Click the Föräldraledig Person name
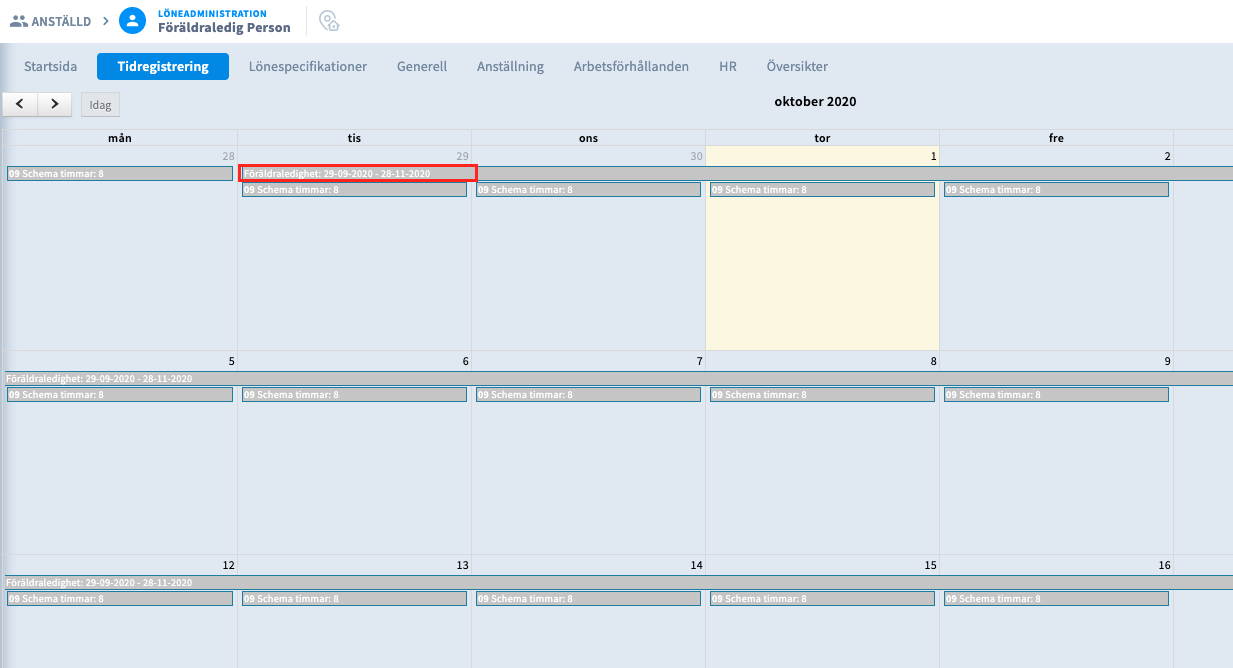 [224, 28]
